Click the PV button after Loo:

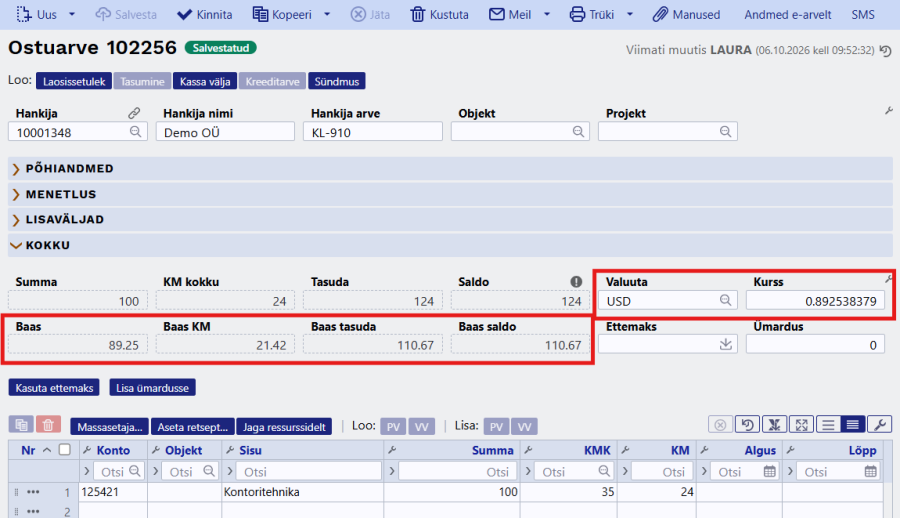tap(393, 427)
